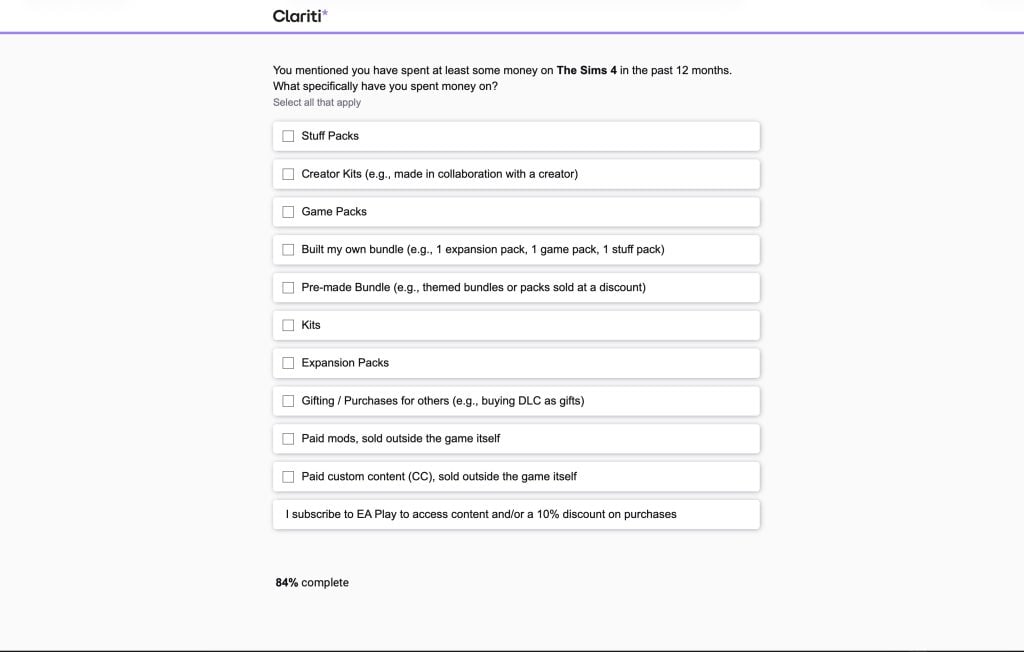1024x652 pixels.
Task: Enable the Built my own bundle option
Action: point(288,249)
